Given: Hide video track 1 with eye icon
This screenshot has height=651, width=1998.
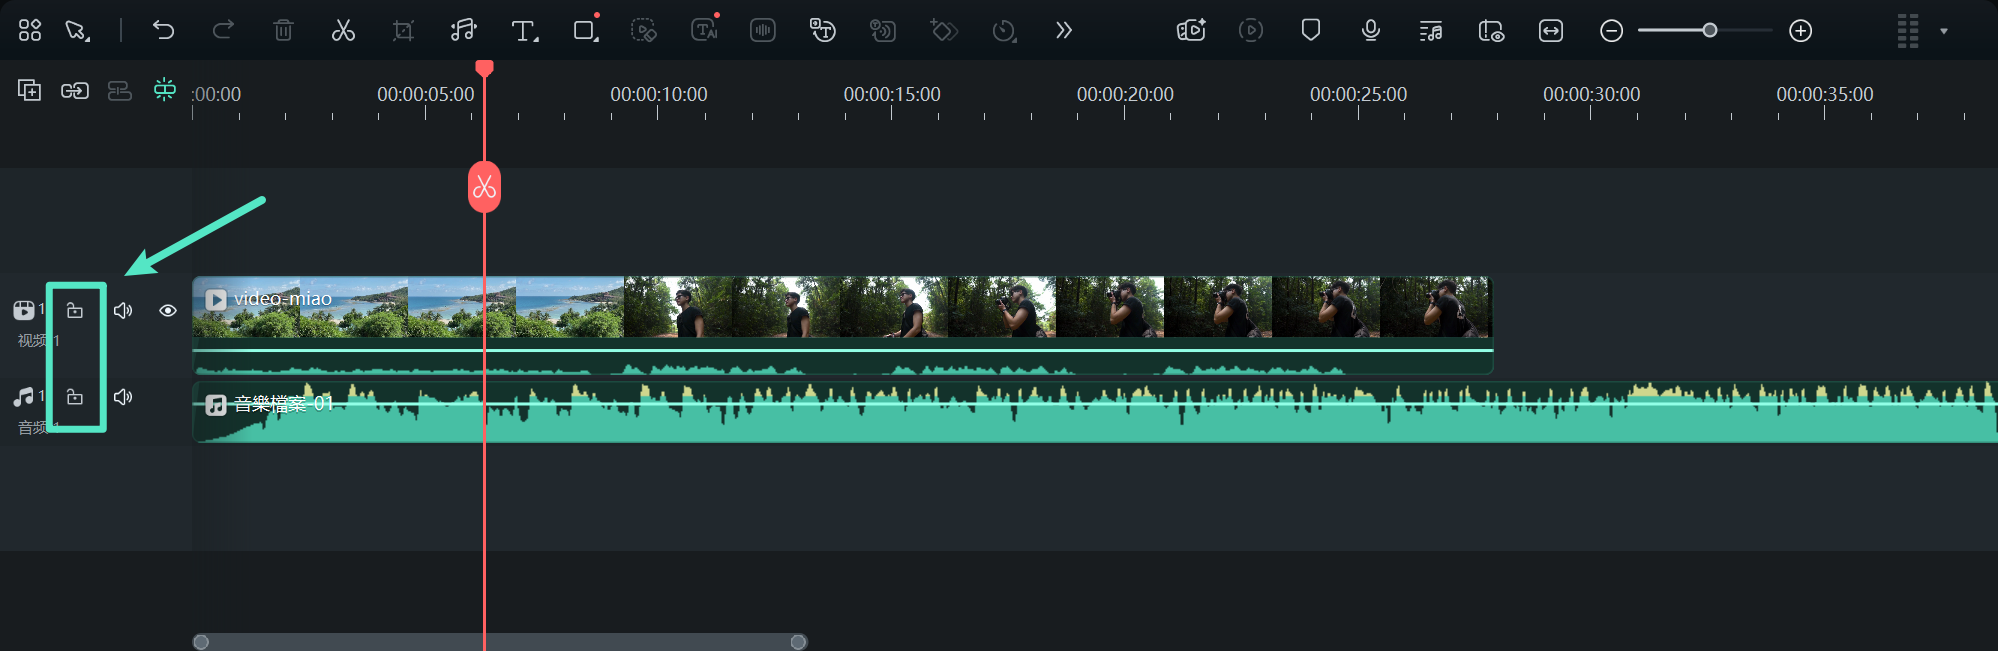Looking at the screenshot, I should pyautogui.click(x=168, y=311).
